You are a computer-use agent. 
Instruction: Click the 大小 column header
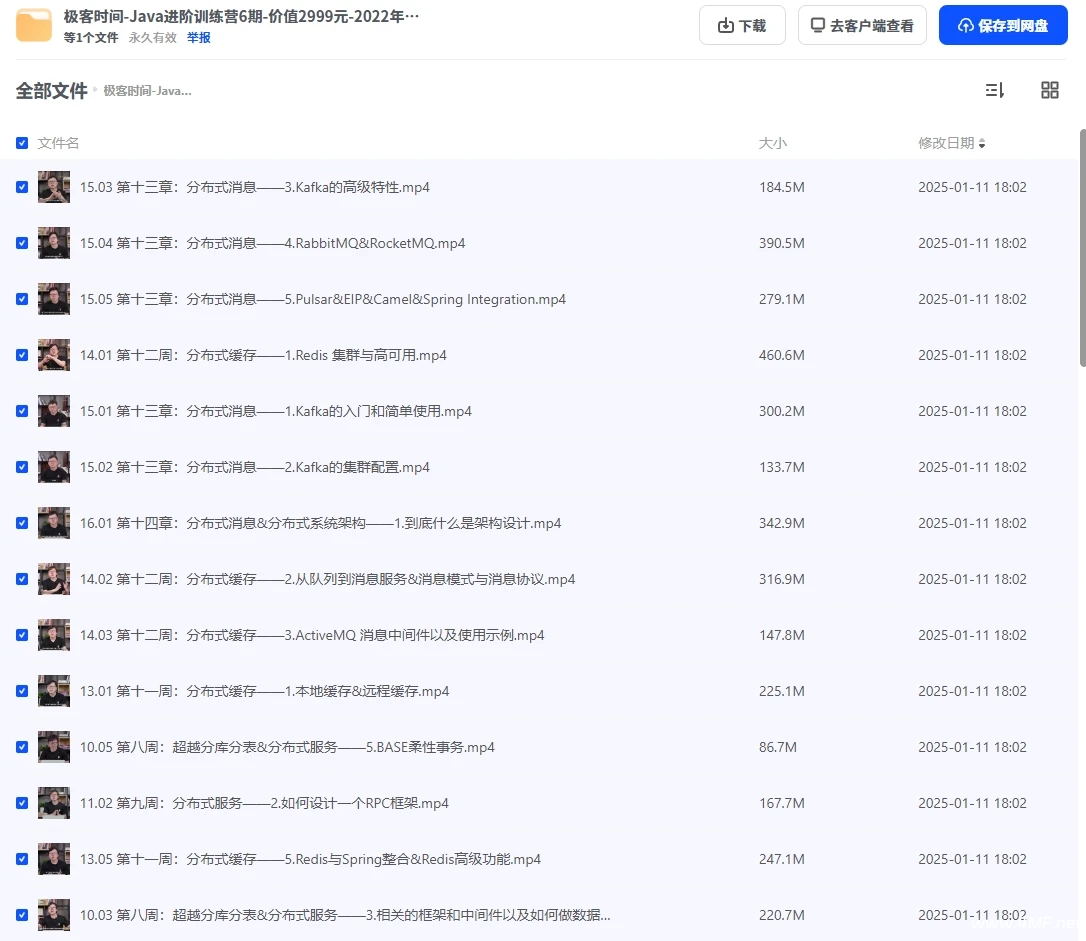pos(772,143)
